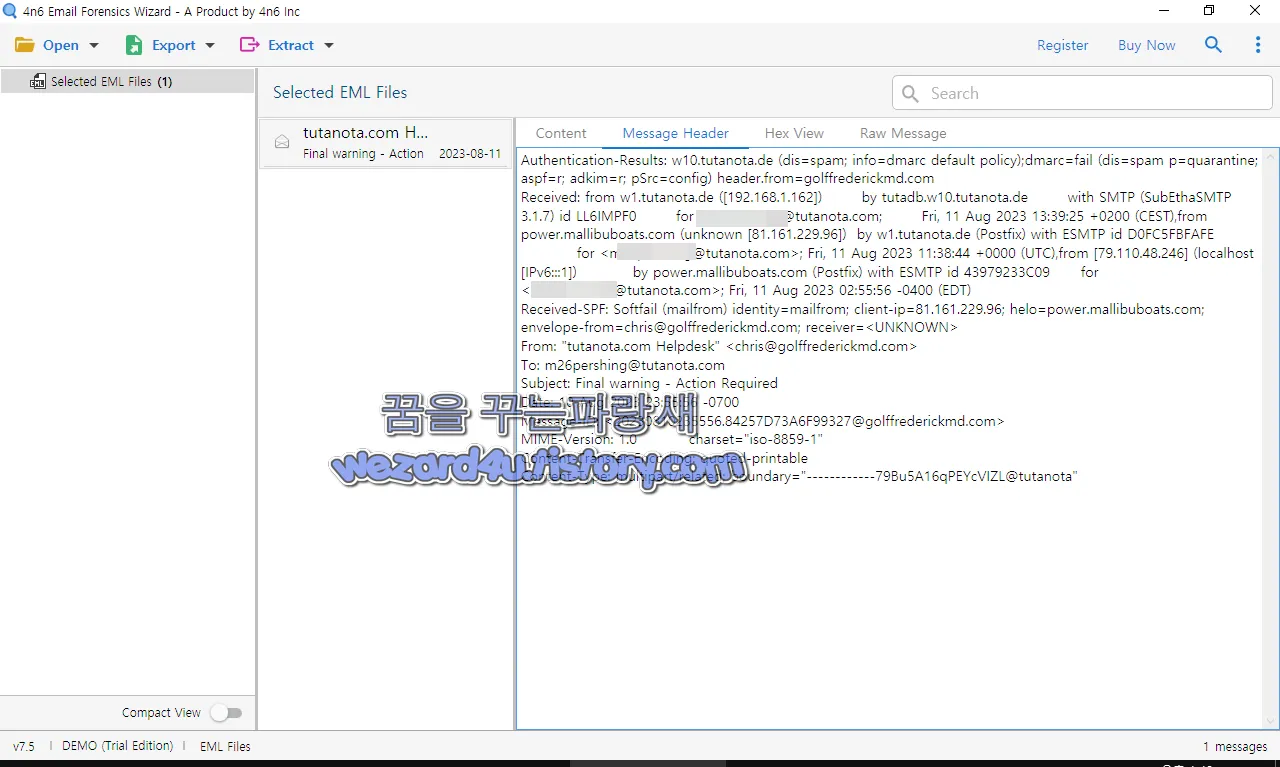Click the v7.5 version in status bar
1280x767 pixels.
tap(24, 746)
